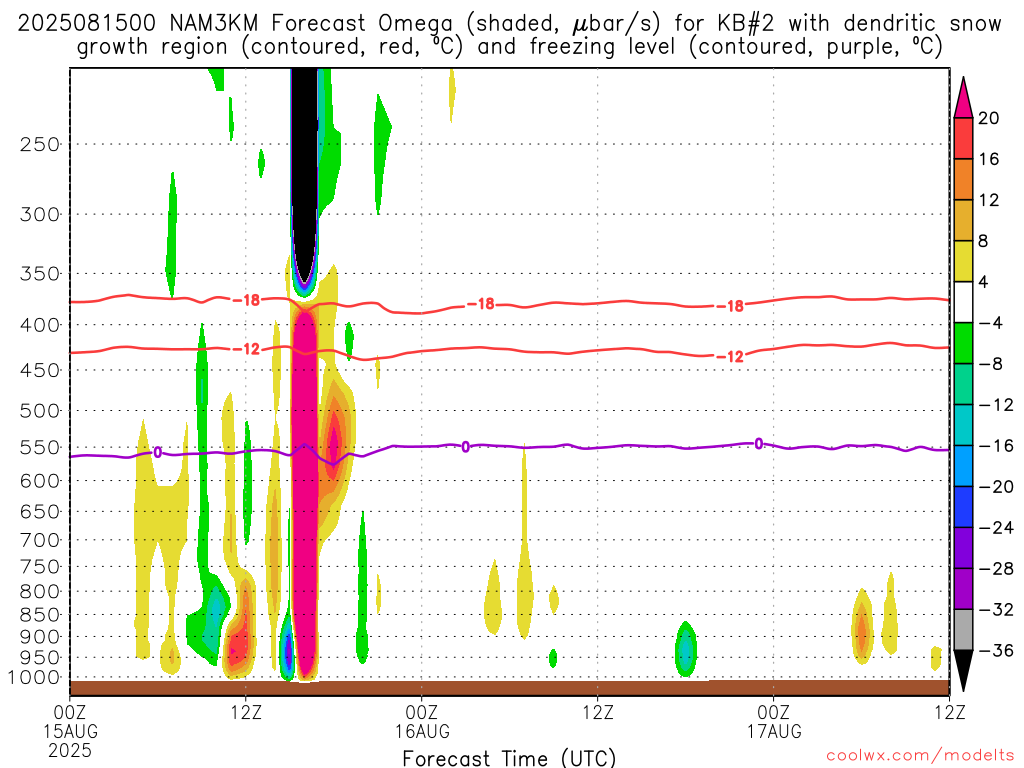Click the colorbar value label -36

pyautogui.click(x=996, y=650)
